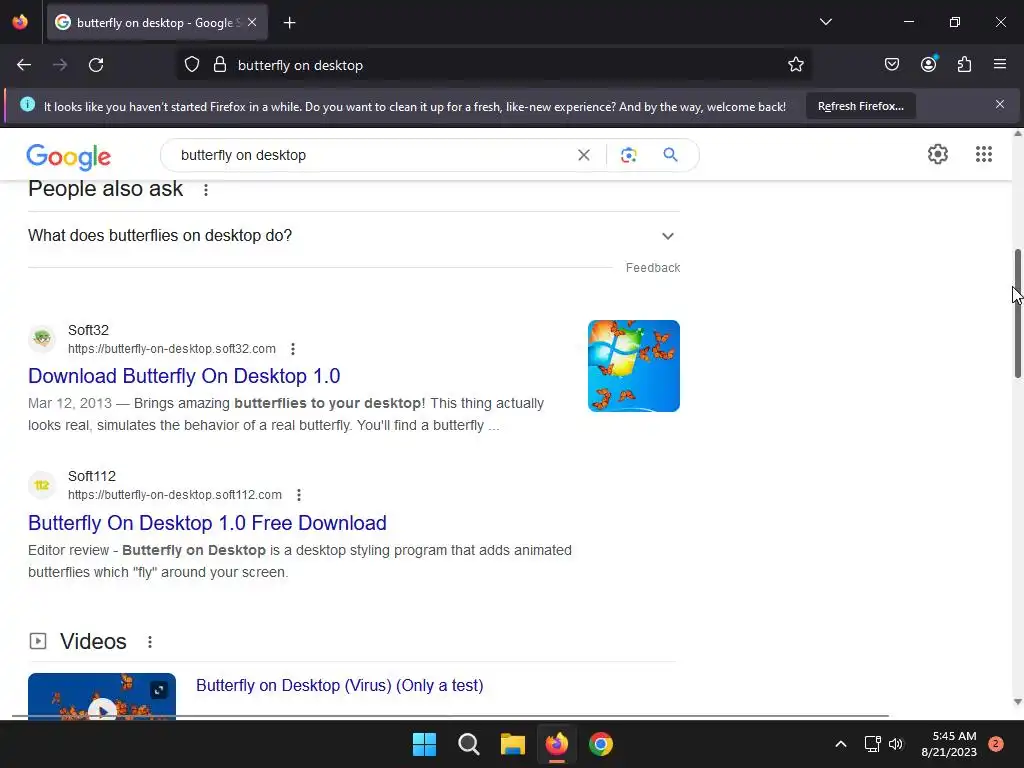Image resolution: width=1024 pixels, height=768 pixels.
Task: Click the page vertical scrollbar thumb
Action: 1017,313
